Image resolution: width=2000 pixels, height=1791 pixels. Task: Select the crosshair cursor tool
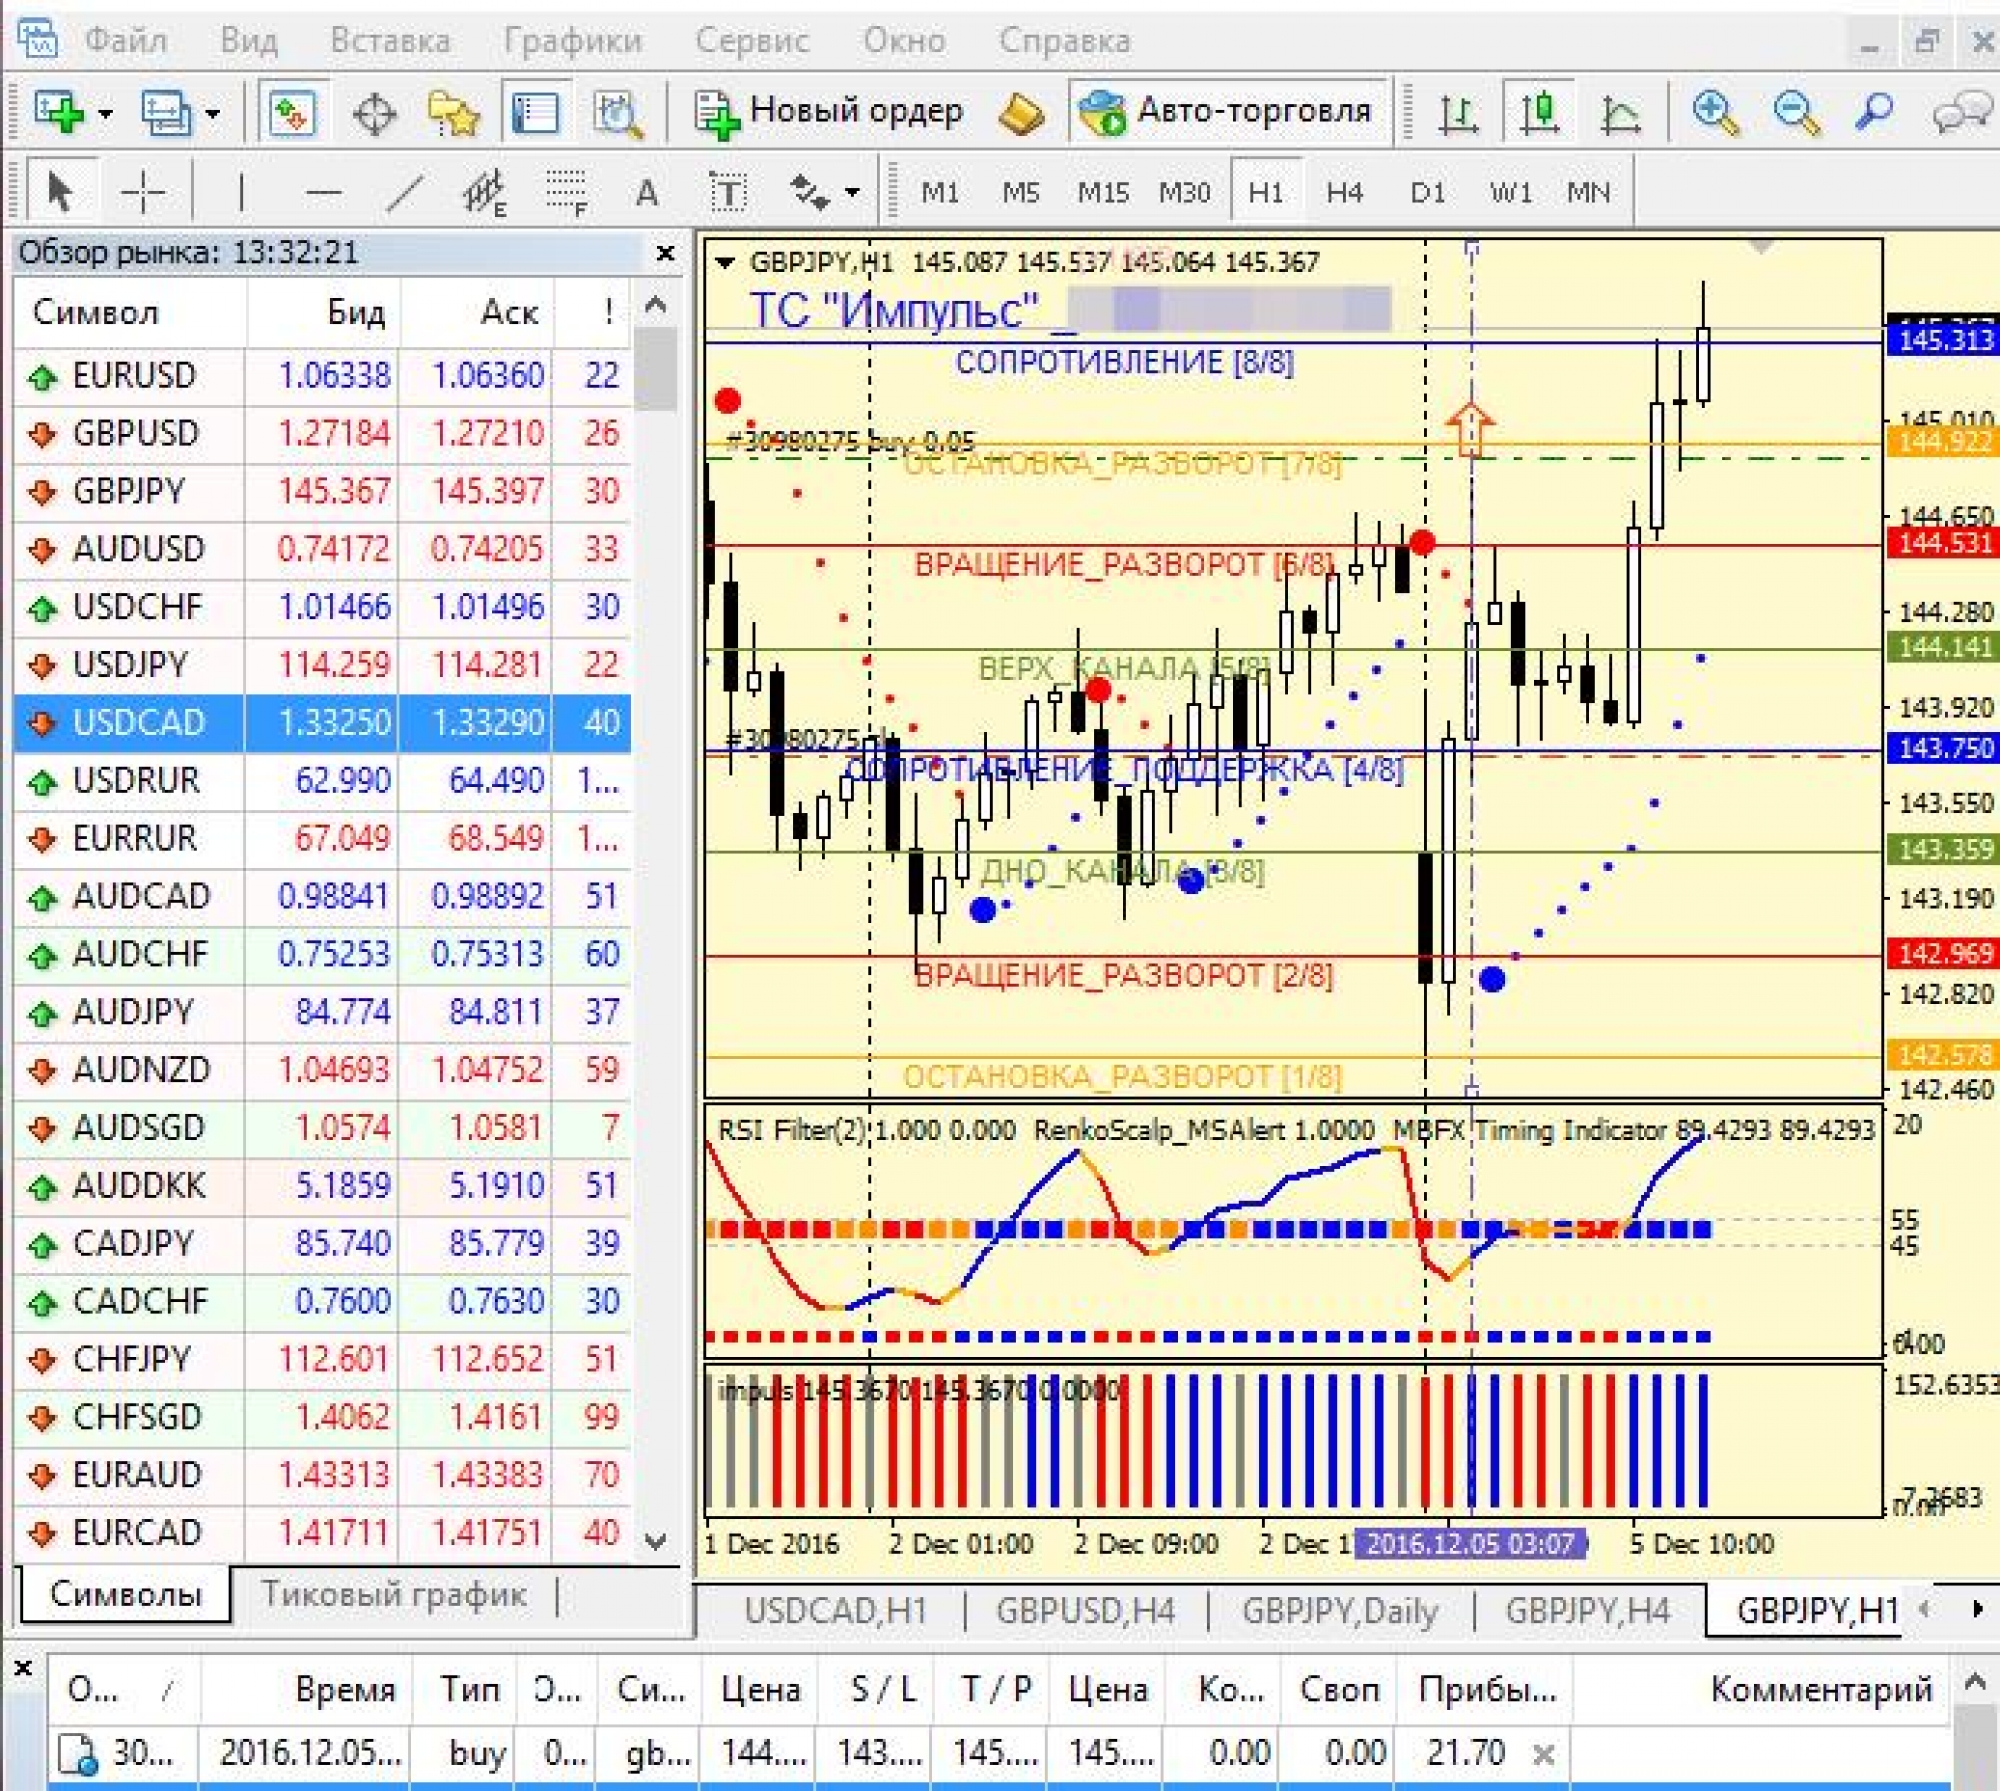pyautogui.click(x=142, y=191)
